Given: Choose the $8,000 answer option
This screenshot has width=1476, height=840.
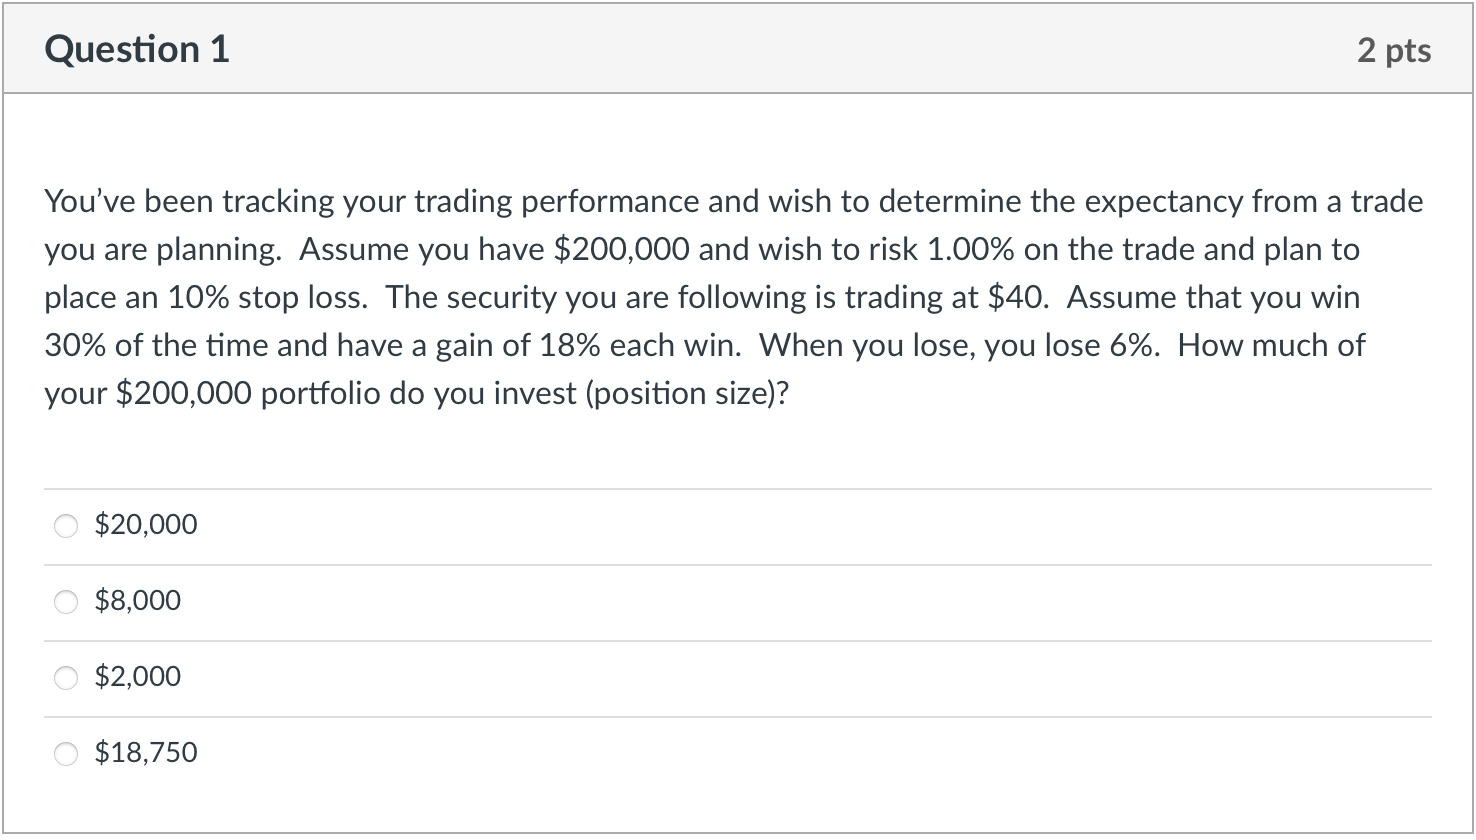Looking at the screenshot, I should click(x=66, y=601).
